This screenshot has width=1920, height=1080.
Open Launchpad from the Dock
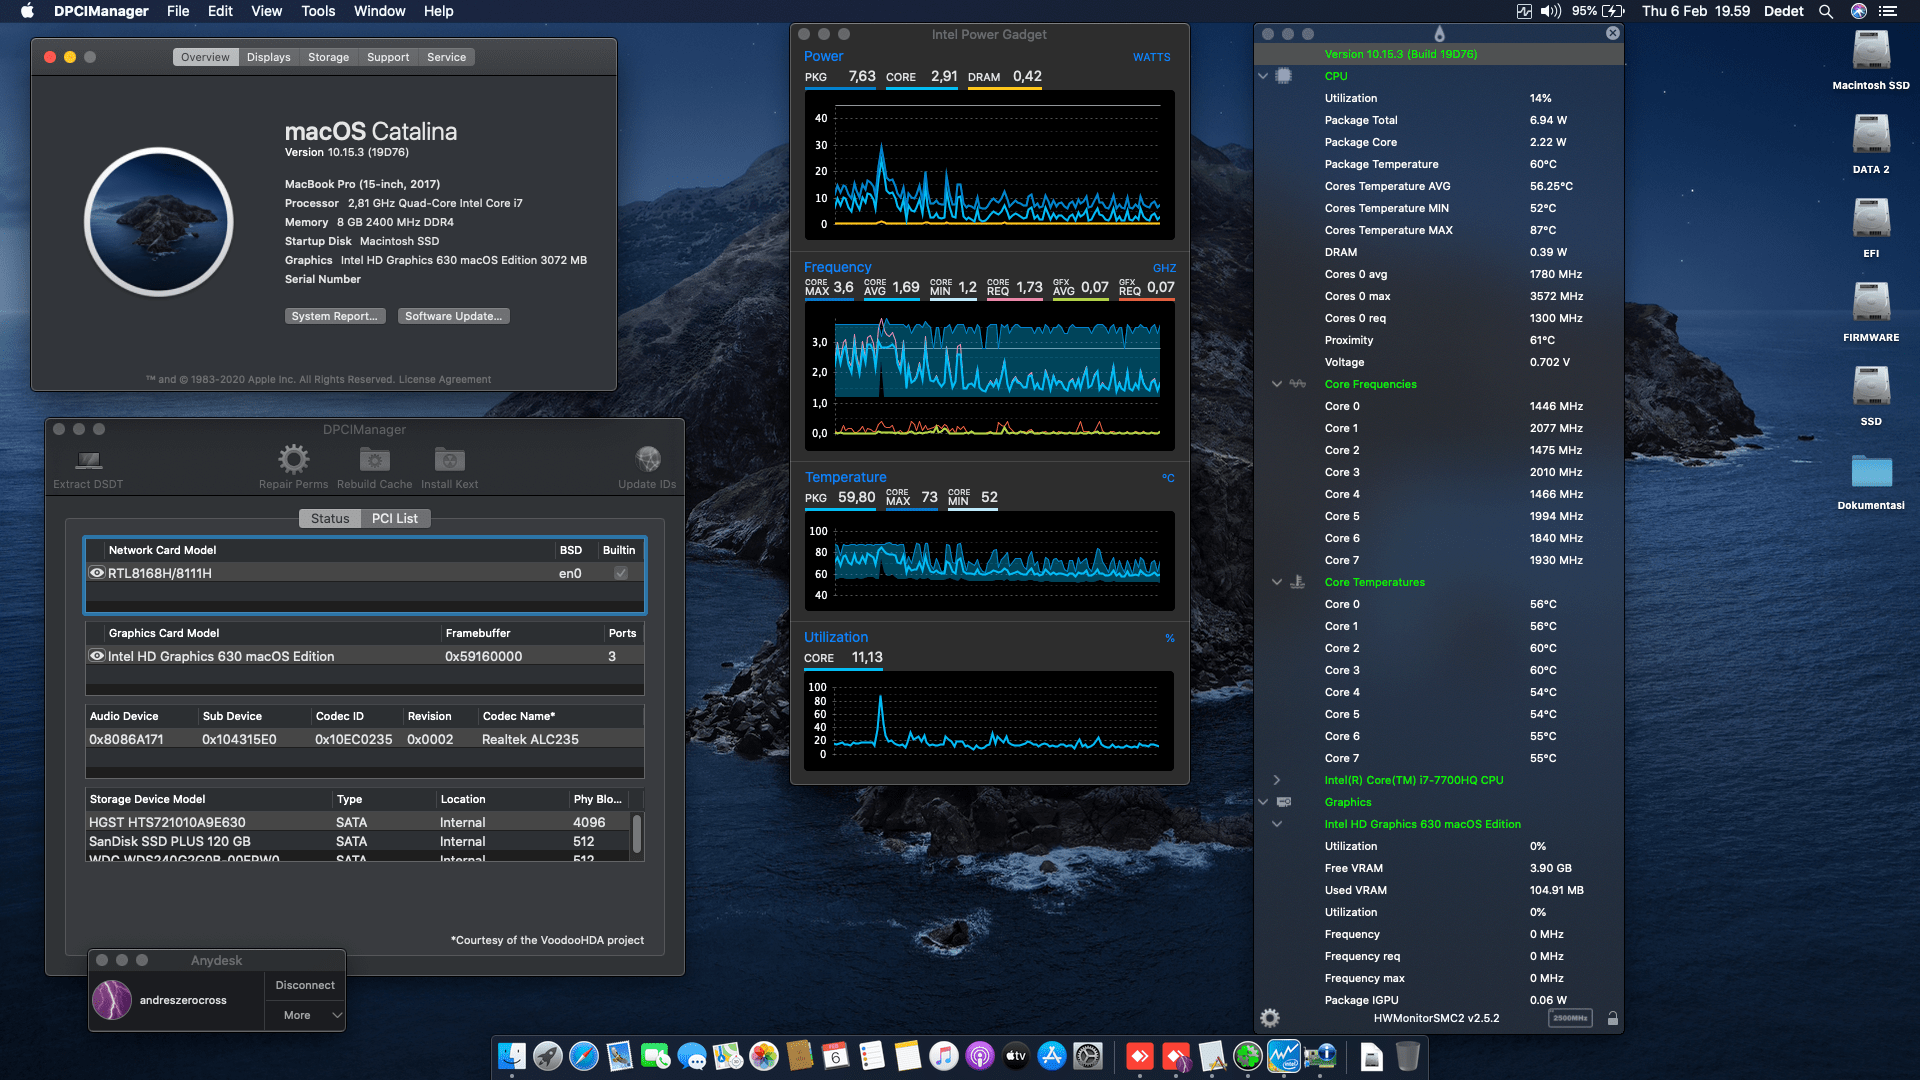coord(548,1056)
